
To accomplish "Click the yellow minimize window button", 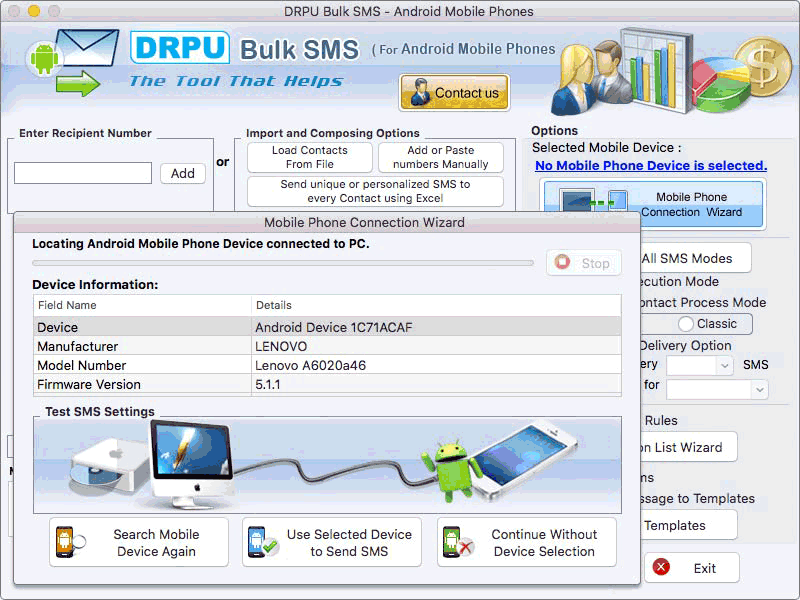I will pyautogui.click(x=34, y=11).
